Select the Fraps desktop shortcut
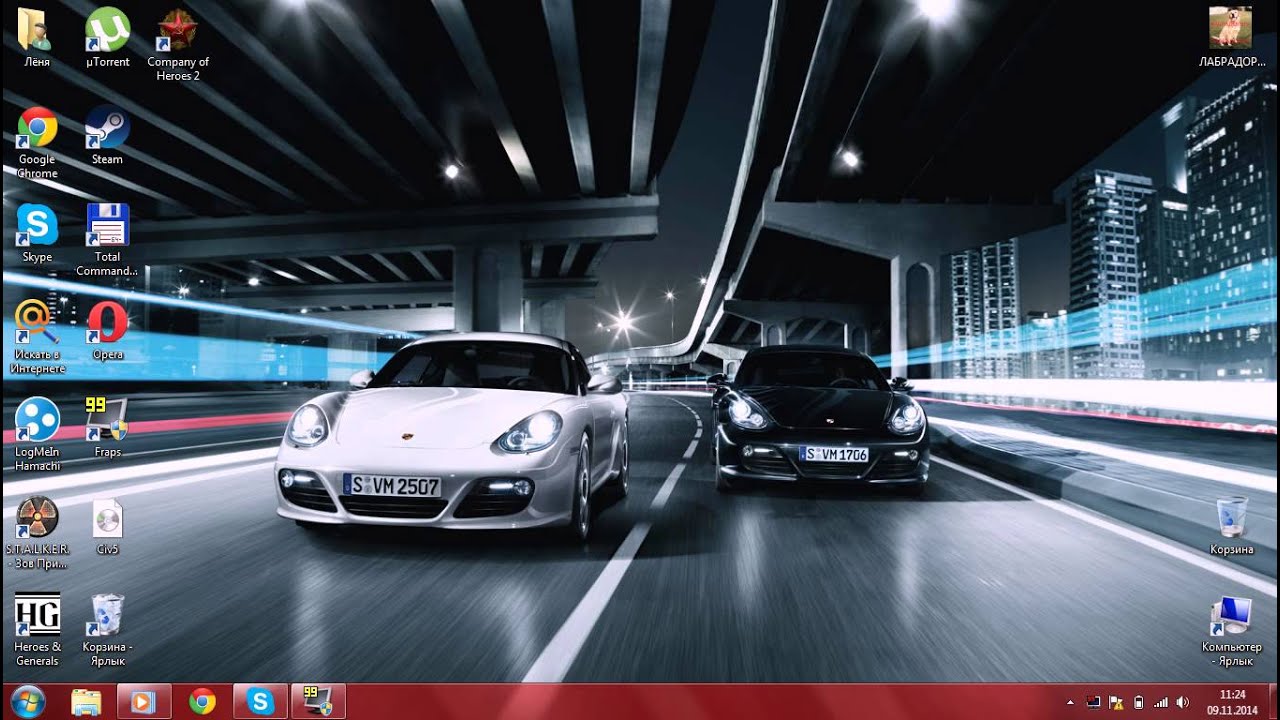Image resolution: width=1280 pixels, height=720 pixels. coord(107,428)
